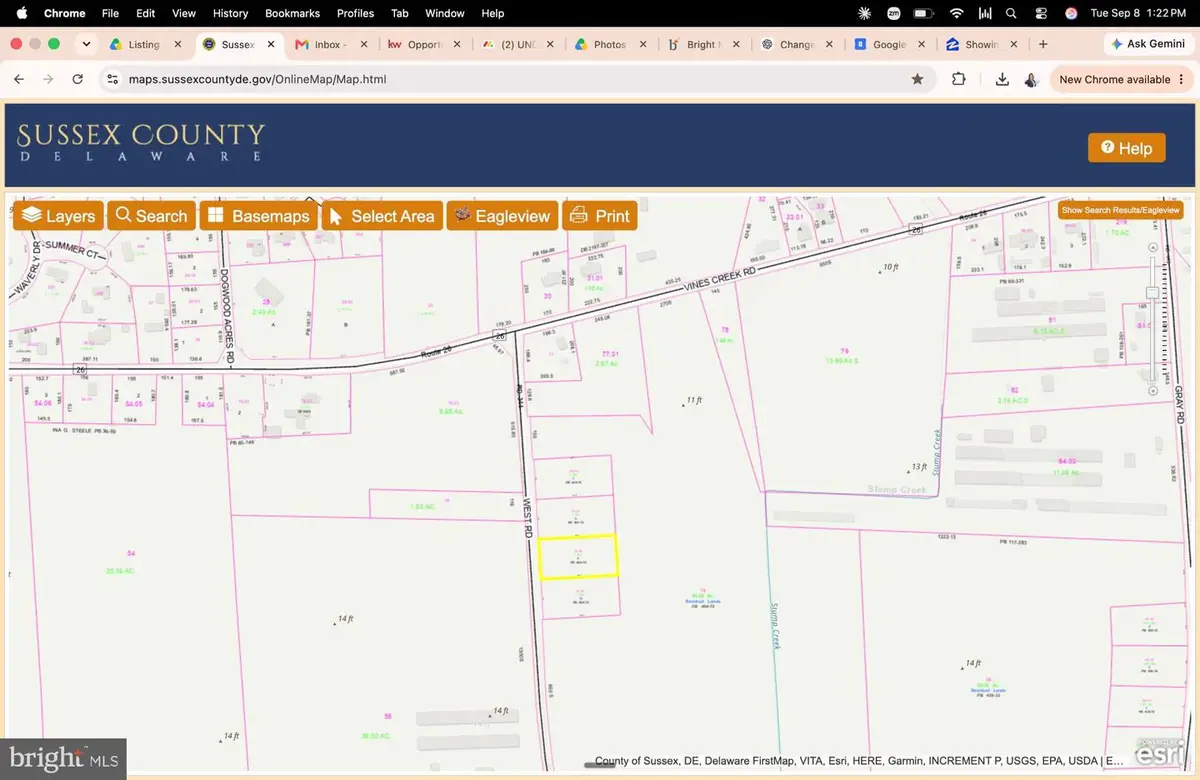Open the Eagleview imagery tool

[501, 216]
